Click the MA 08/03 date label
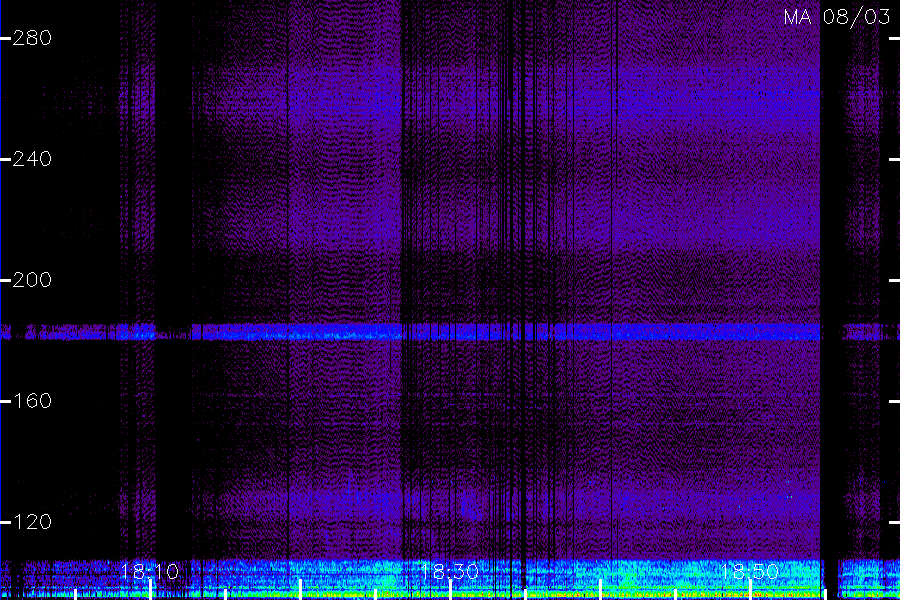900x600 pixels. point(837,17)
